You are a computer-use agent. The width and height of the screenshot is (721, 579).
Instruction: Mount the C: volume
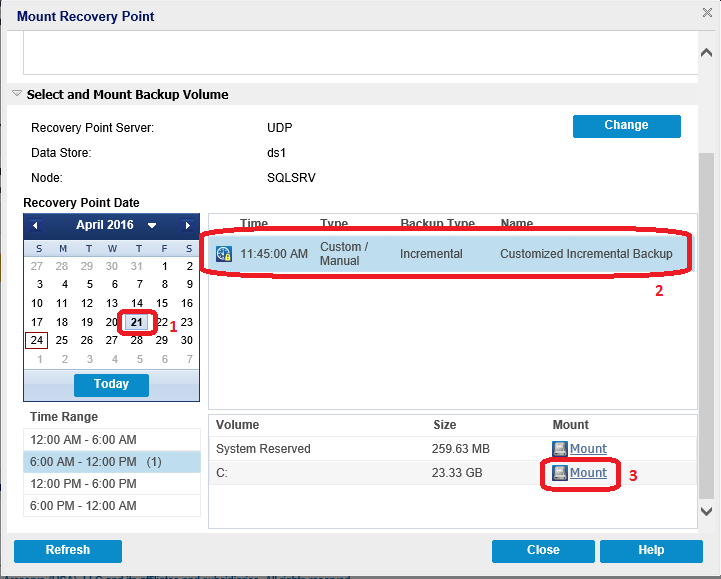point(588,473)
